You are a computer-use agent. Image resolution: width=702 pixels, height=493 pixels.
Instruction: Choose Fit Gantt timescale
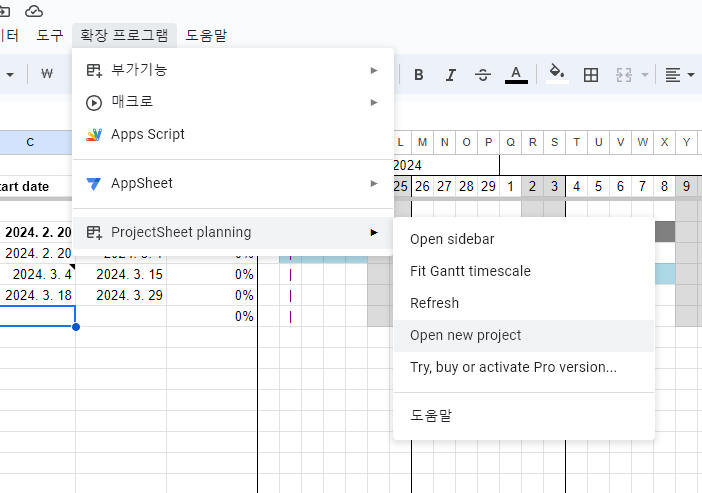[x=524, y=271]
